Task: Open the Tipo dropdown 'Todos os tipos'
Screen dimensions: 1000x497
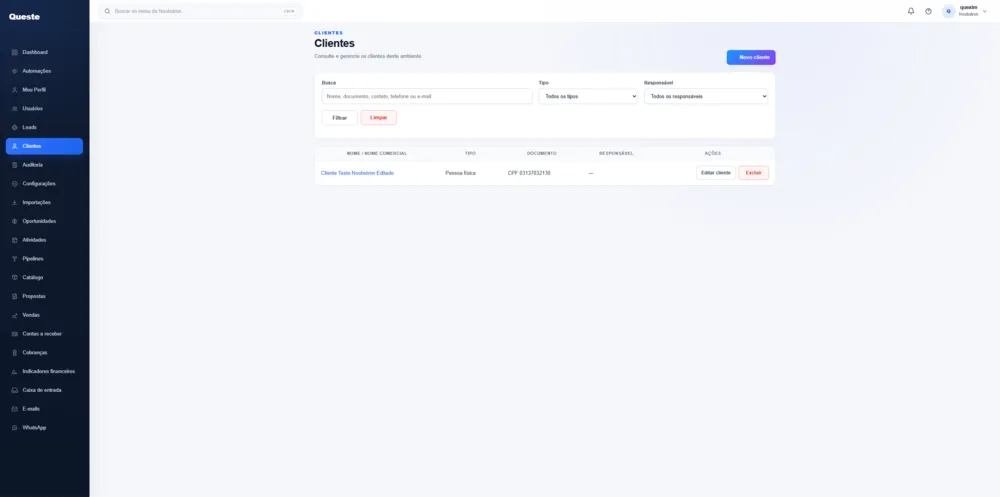Action: pos(588,96)
